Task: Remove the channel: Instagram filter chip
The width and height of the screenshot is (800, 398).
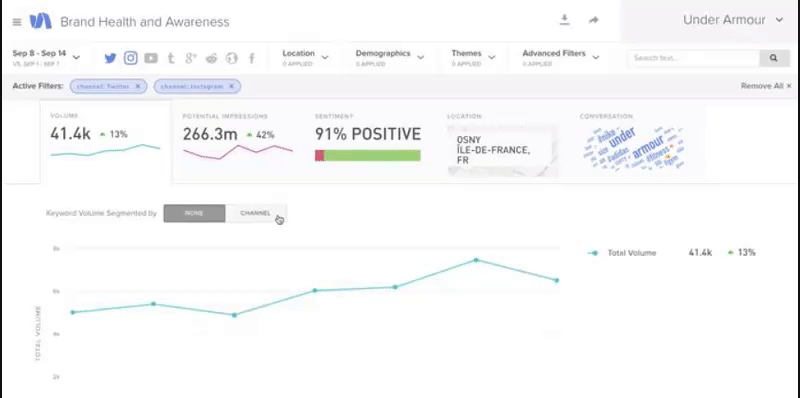Action: tap(231, 86)
